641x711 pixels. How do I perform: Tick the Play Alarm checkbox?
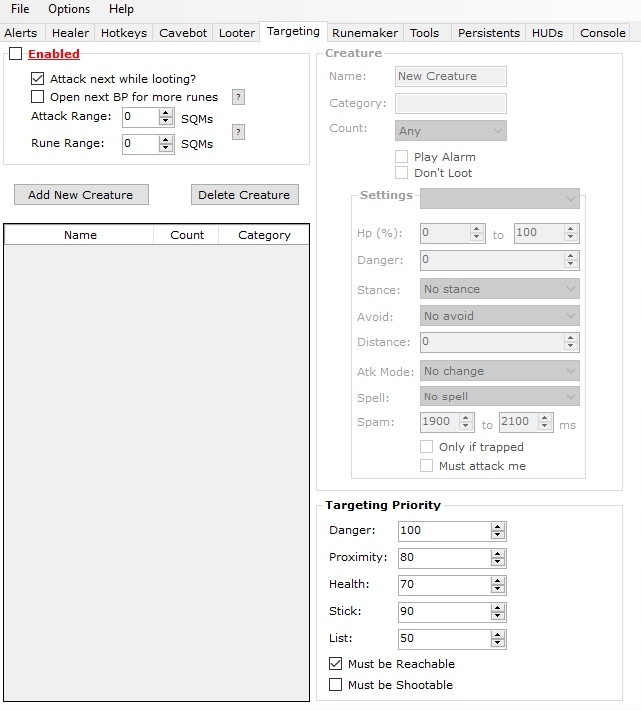(x=401, y=156)
